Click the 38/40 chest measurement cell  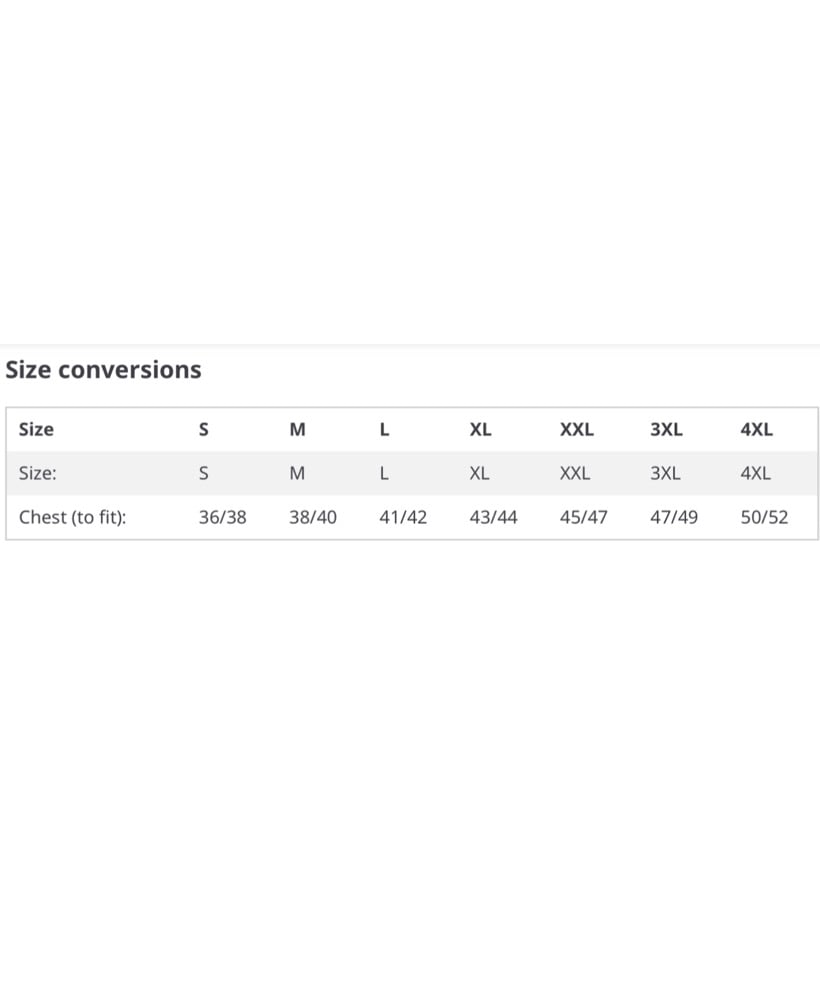pos(312,517)
